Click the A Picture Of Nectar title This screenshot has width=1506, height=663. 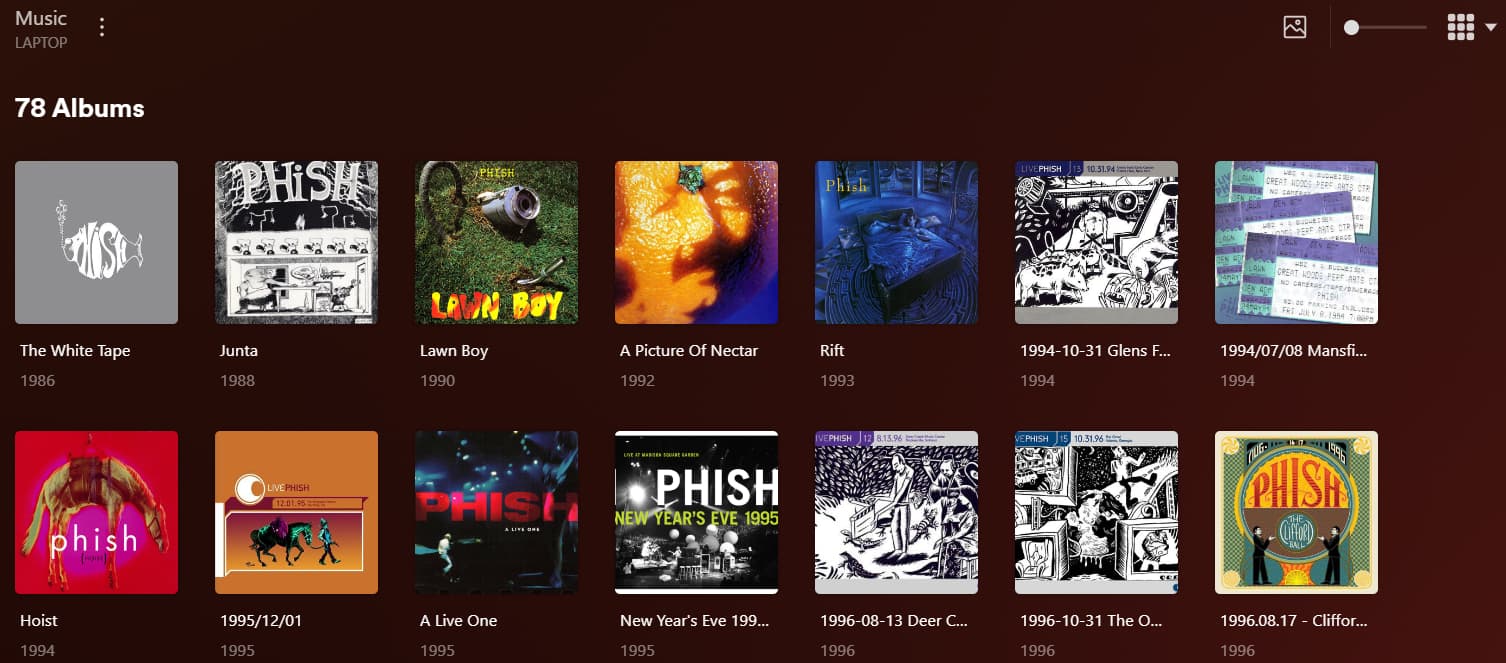click(x=689, y=351)
